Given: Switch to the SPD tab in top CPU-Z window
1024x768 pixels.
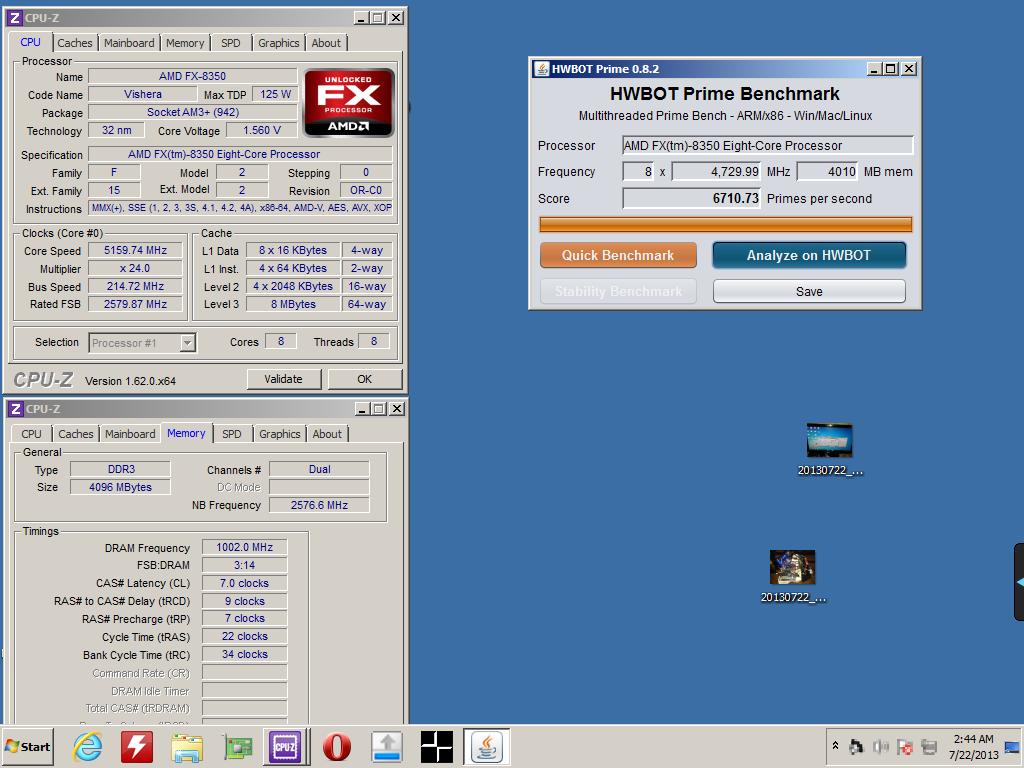Looking at the screenshot, I should [231, 42].
